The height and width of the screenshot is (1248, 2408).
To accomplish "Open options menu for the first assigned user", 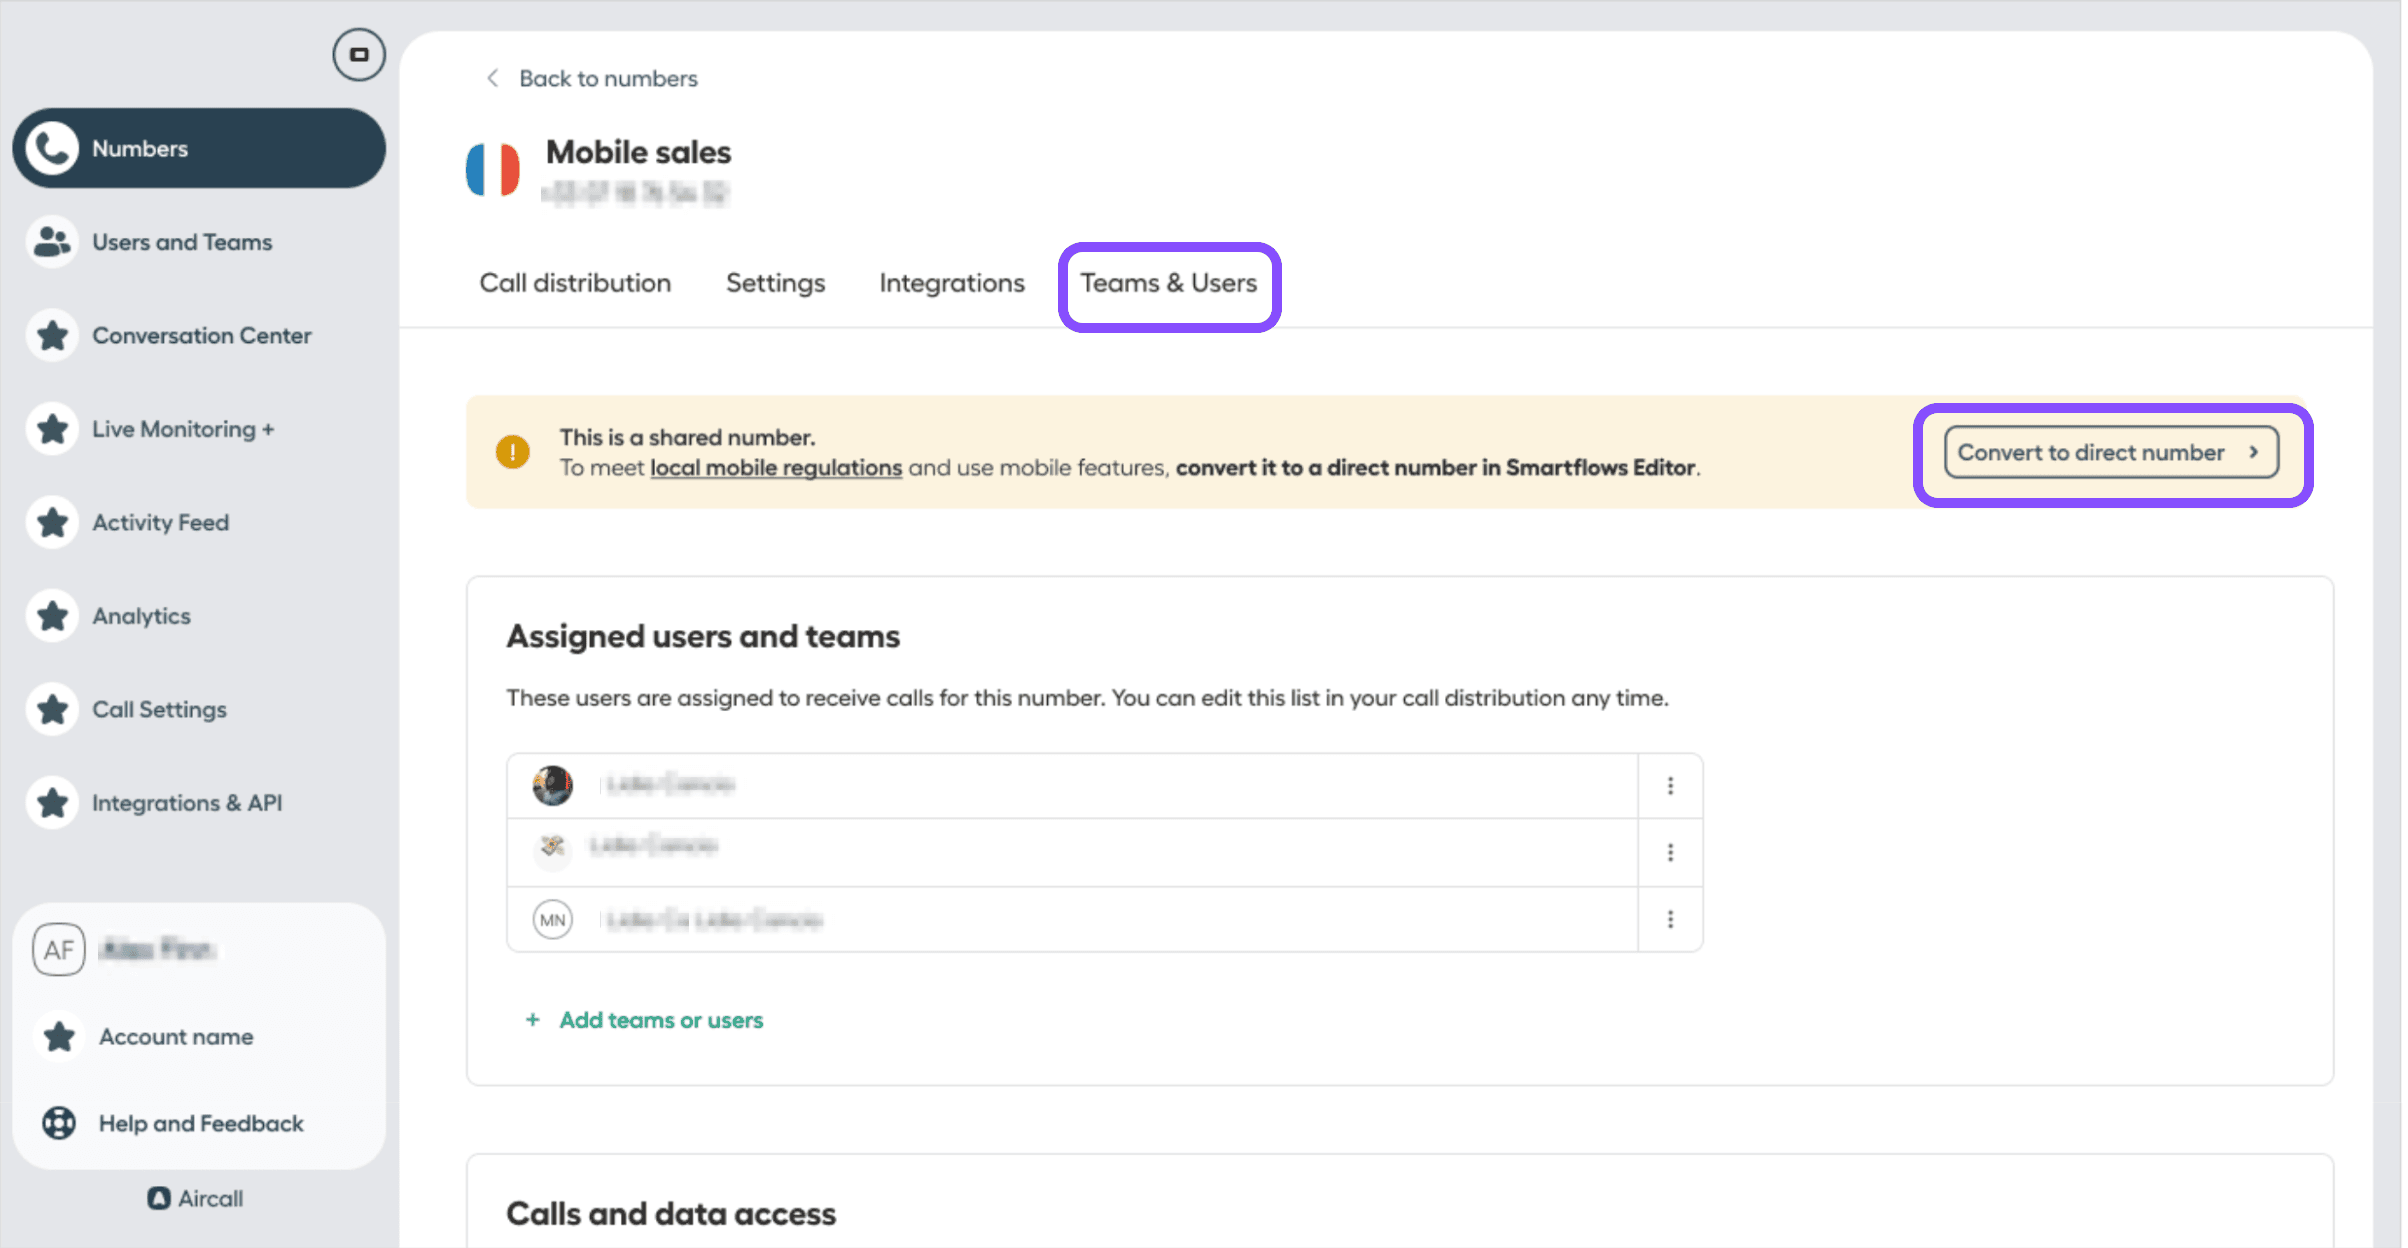I will coord(1668,786).
